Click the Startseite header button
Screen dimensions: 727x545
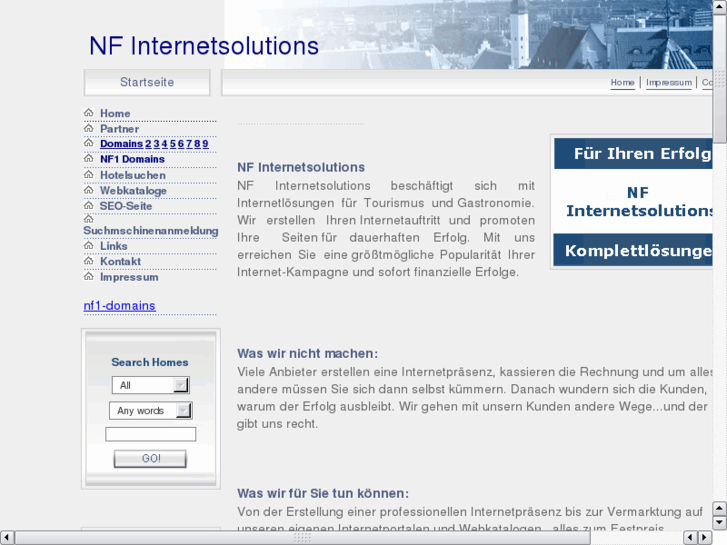[147, 83]
